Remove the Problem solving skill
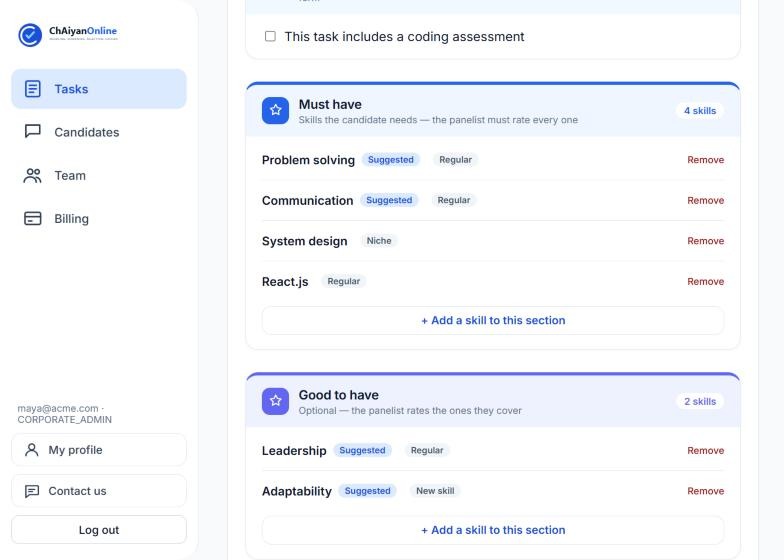Screen dimensions: 784x560 (x=706, y=160)
